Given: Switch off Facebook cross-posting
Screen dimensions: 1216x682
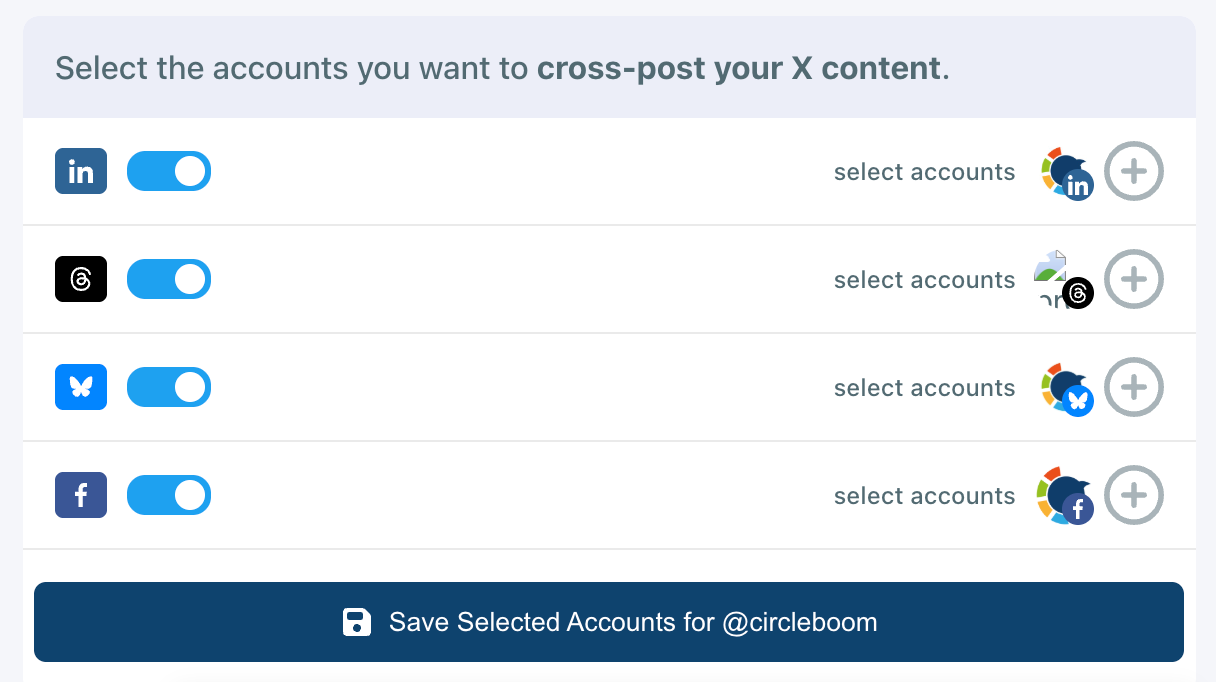Looking at the screenshot, I should pos(169,495).
